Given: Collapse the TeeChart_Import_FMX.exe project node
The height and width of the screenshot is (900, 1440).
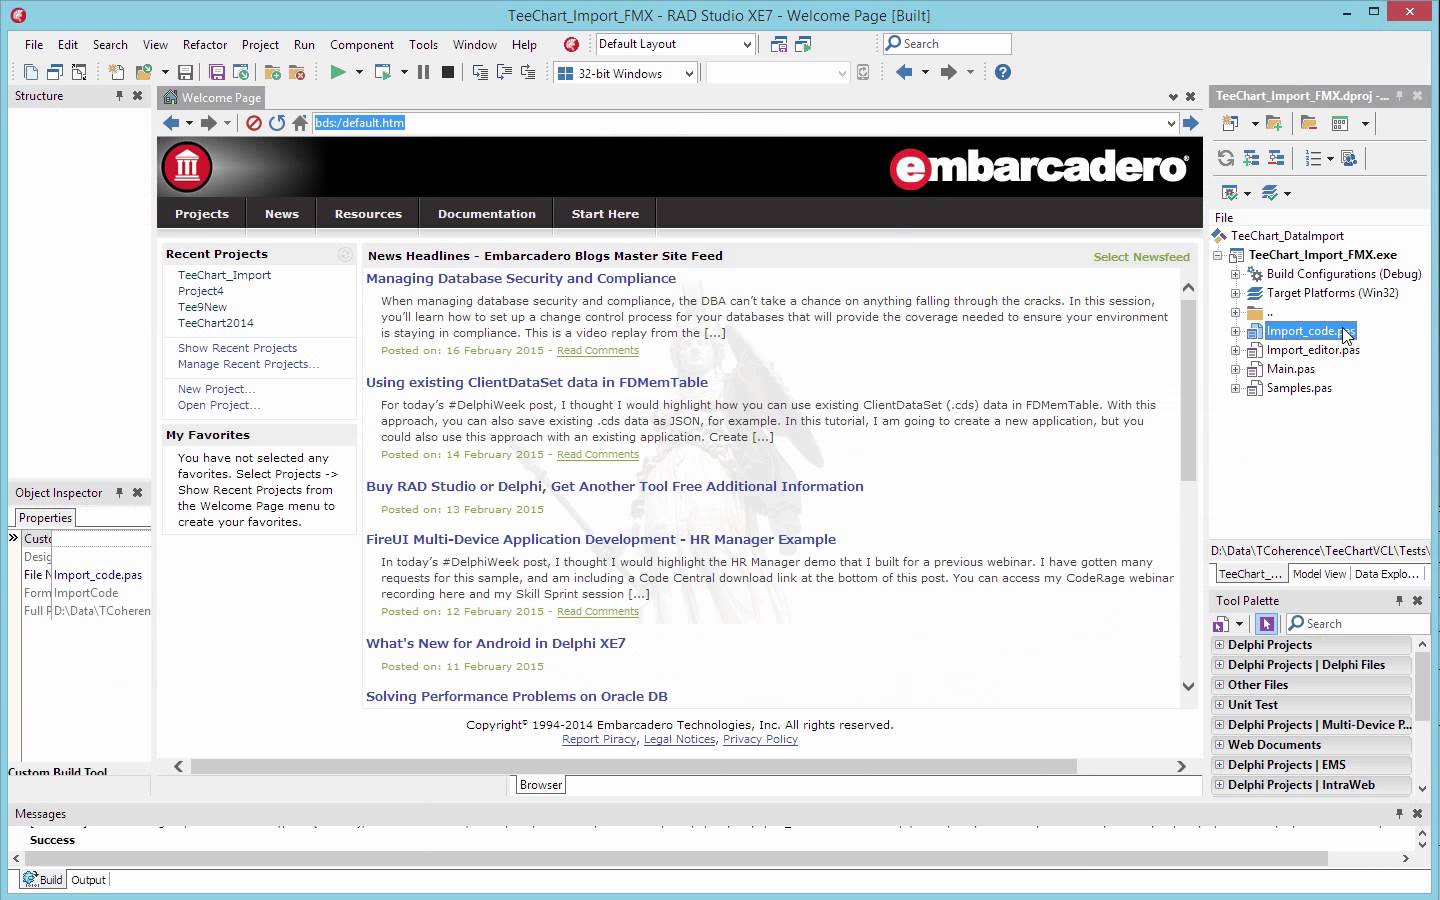Looking at the screenshot, I should (x=1218, y=255).
